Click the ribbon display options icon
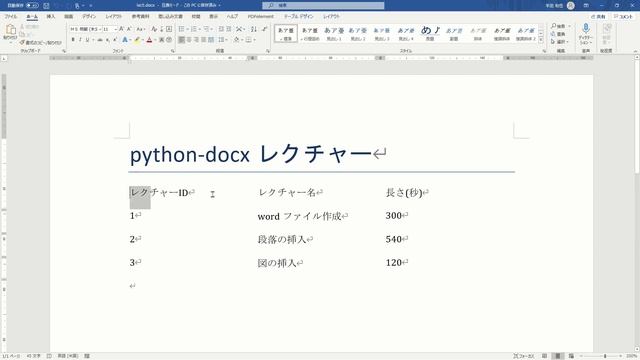The image size is (640, 360). 586,5
